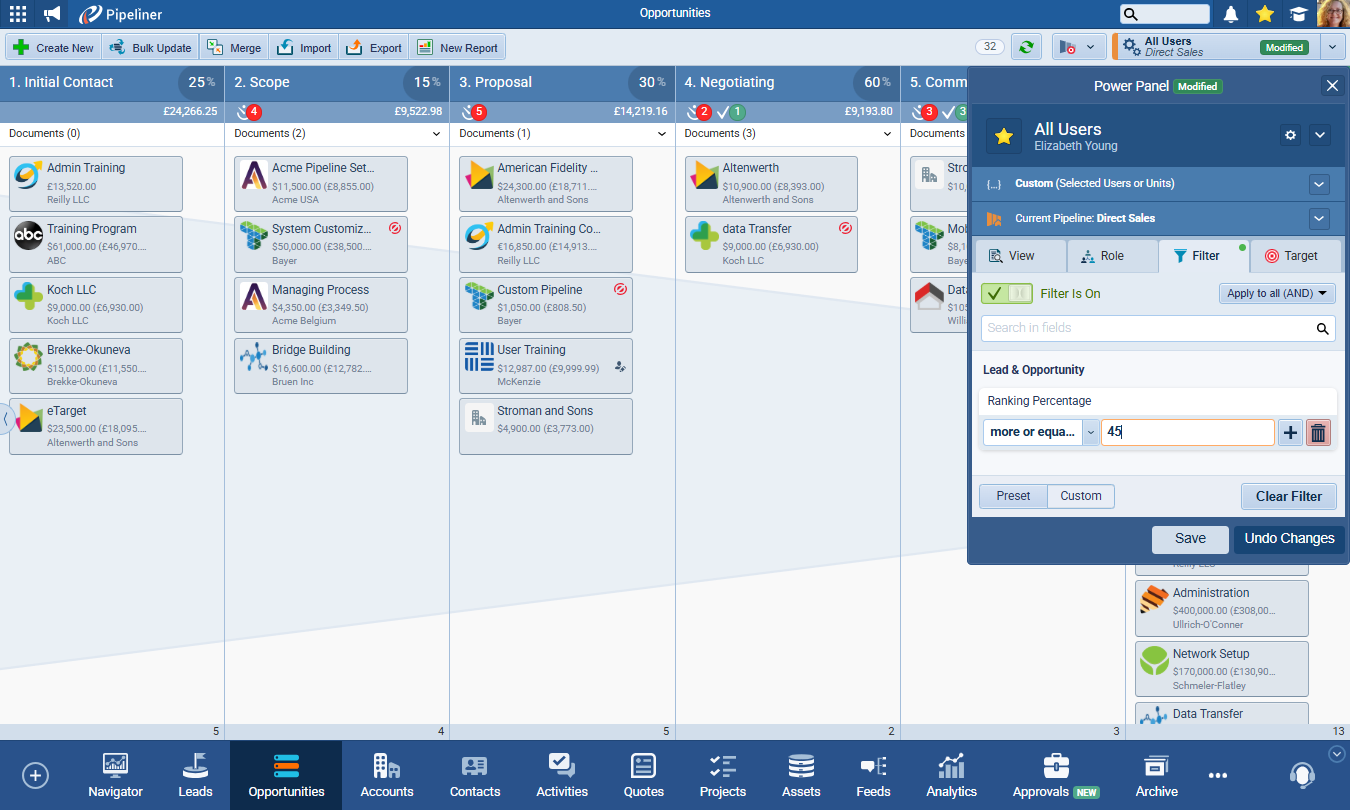Click the global search box
Viewport: 1350px width, 810px height.
click(1165, 14)
